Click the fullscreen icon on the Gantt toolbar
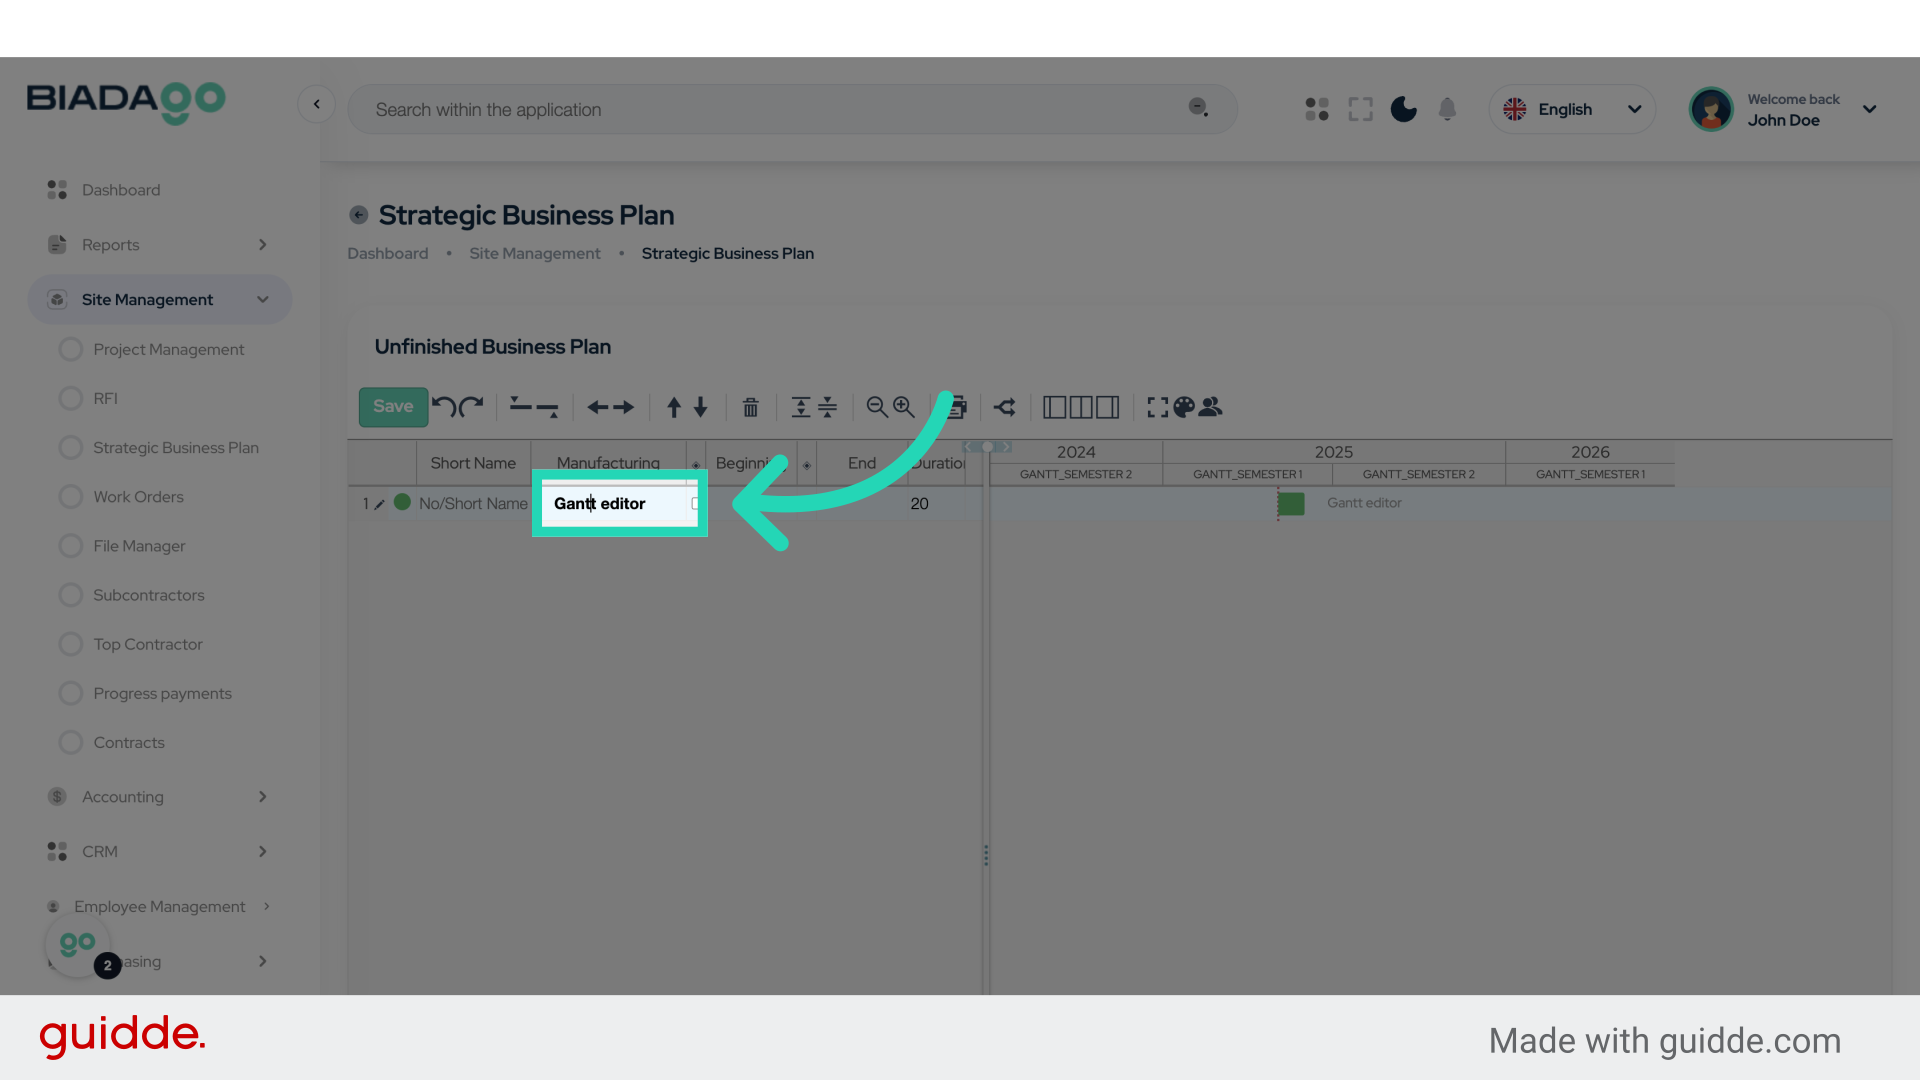The height and width of the screenshot is (1080, 1920). 1157,407
